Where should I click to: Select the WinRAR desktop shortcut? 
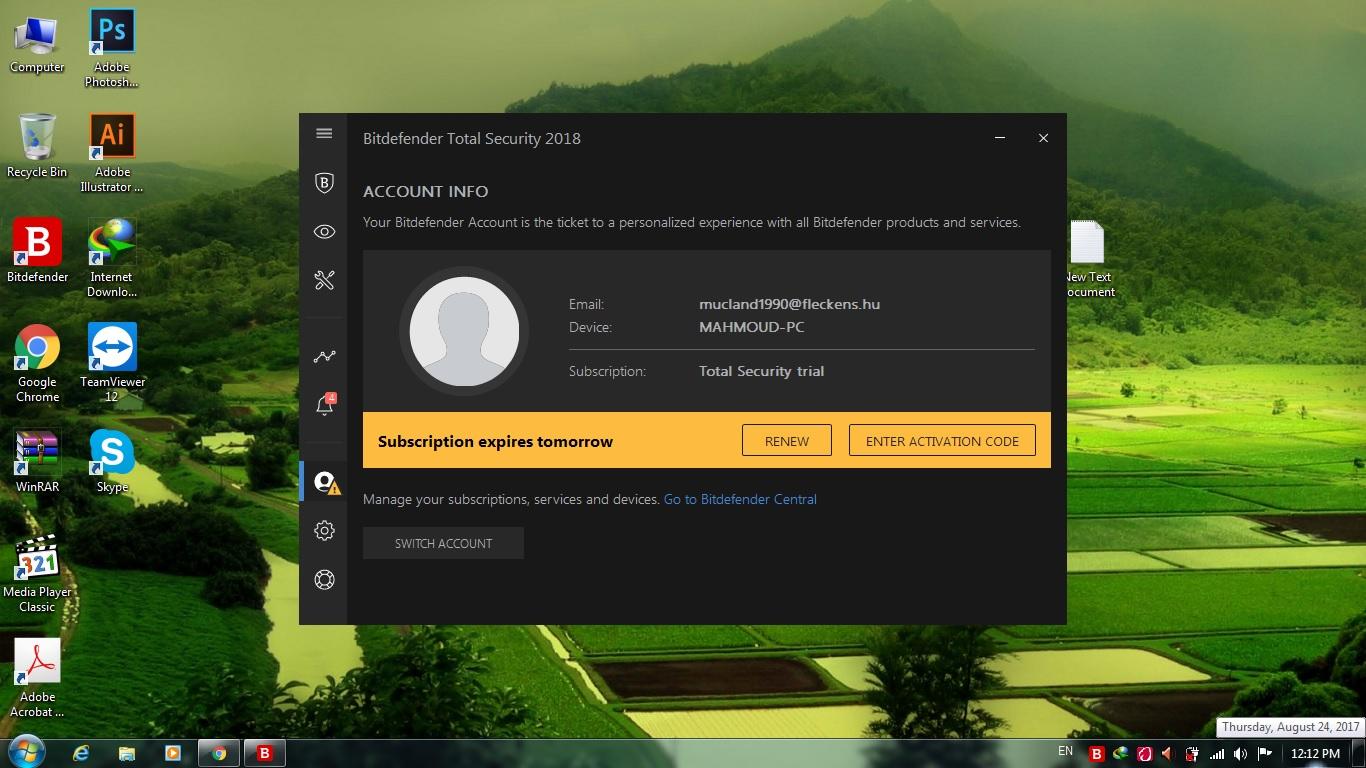37,461
